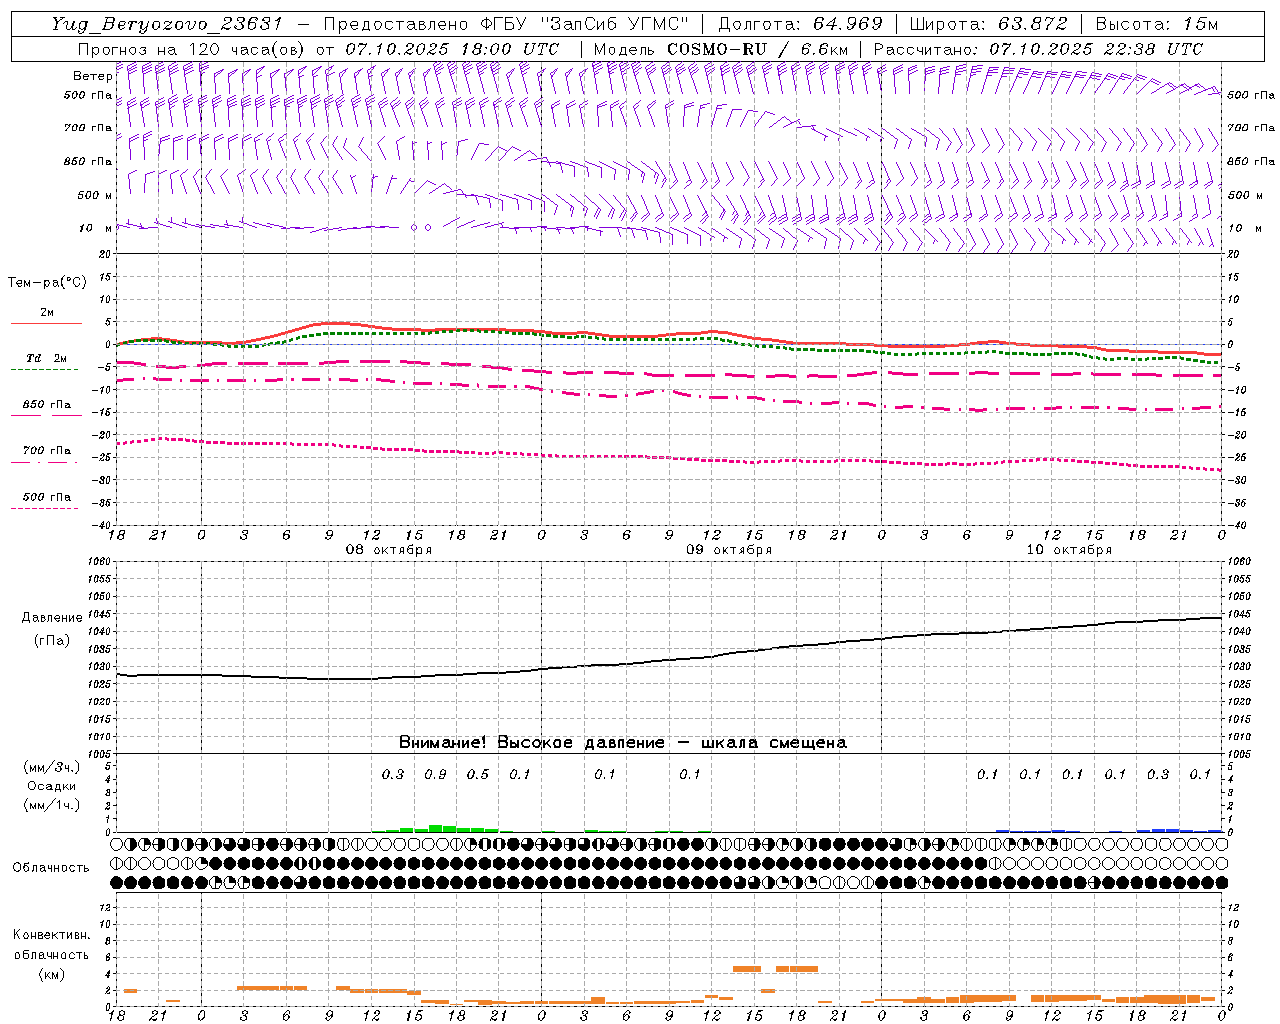The width and height of the screenshot is (1280, 1024).
Task: Click the high pressure warning 'Внимание! Высокое давление'
Action: 531,743
